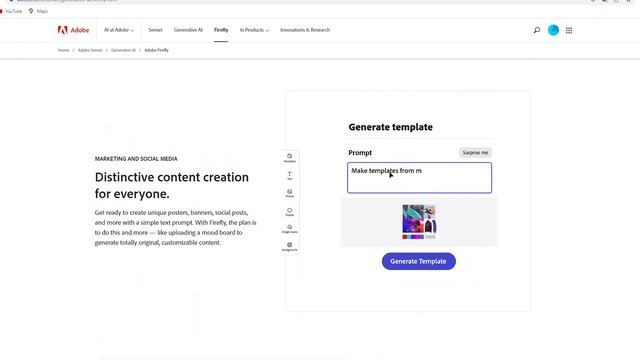
Task: Open site search with the magnifier icon
Action: coord(537,30)
